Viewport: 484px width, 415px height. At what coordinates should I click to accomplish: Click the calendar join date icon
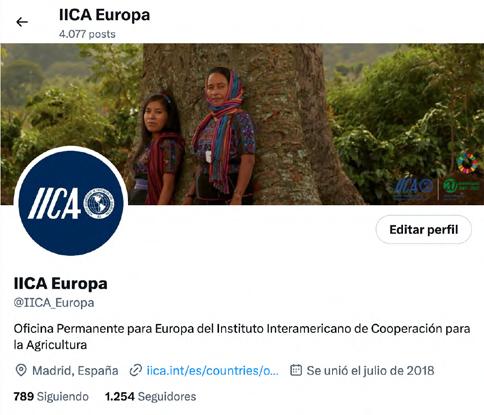point(296,370)
